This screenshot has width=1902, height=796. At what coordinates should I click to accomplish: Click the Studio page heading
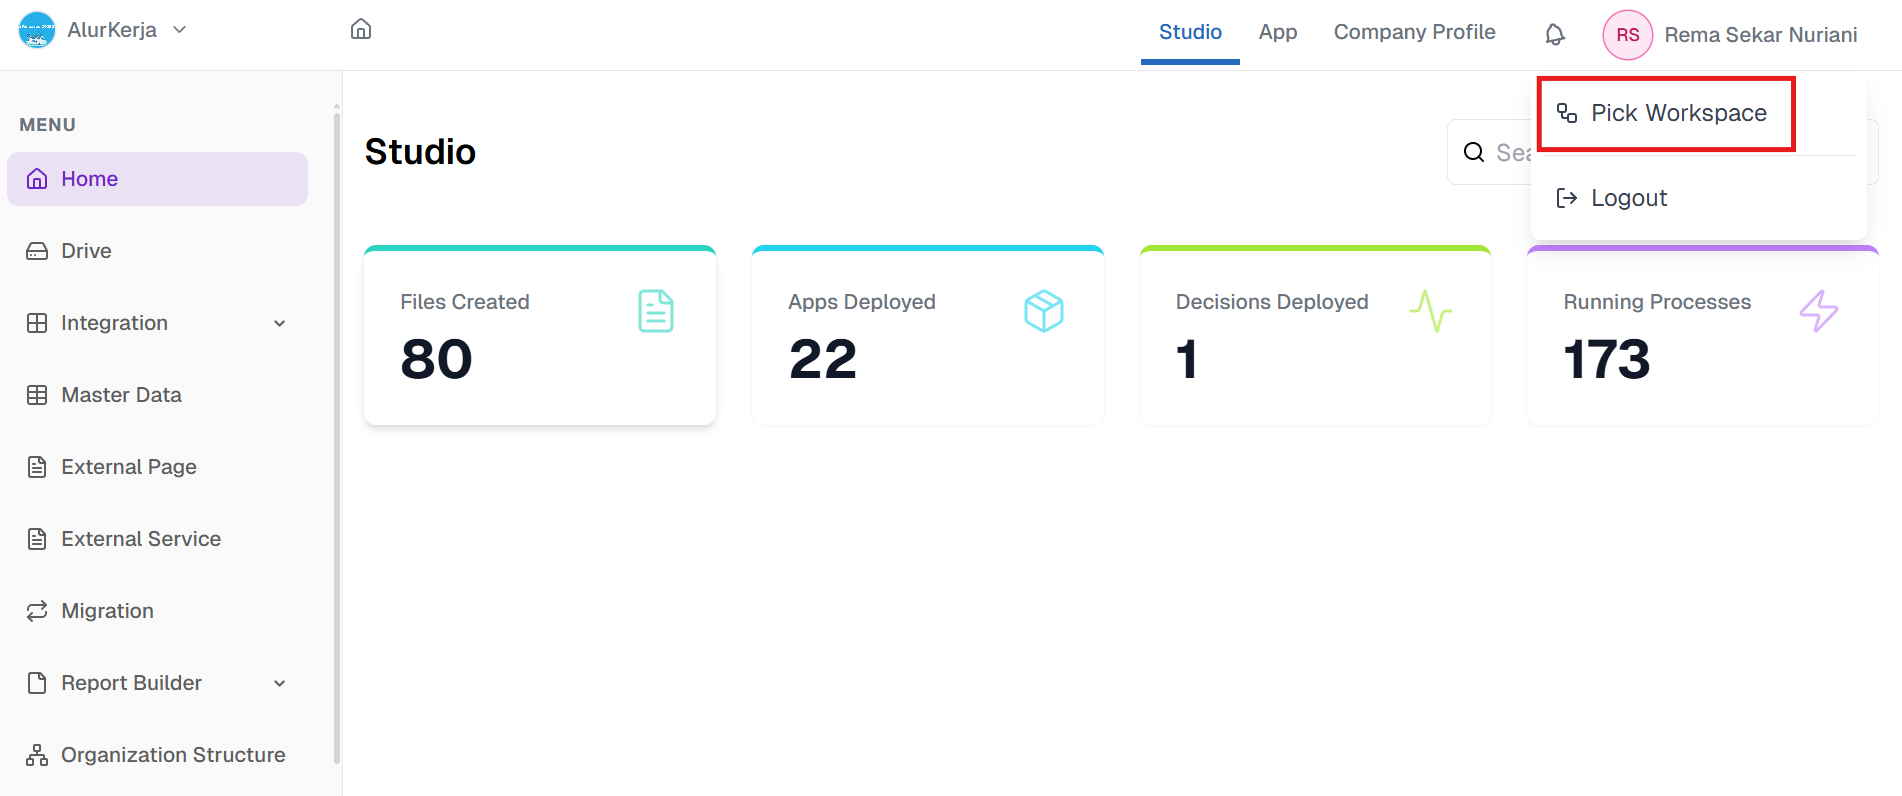point(420,152)
